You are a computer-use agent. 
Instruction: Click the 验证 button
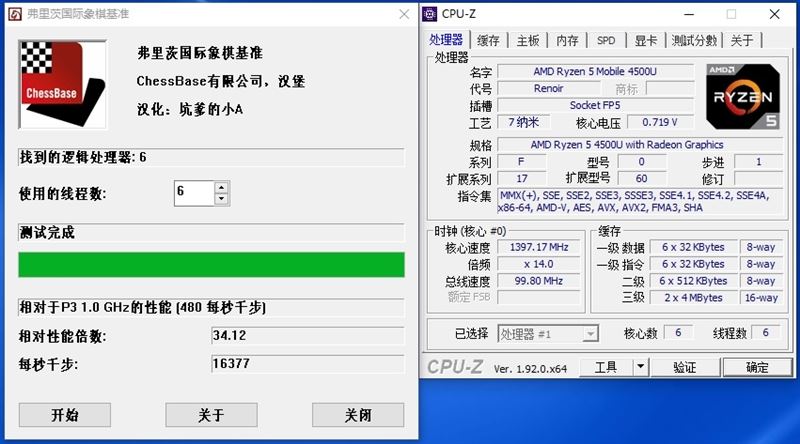tap(685, 367)
